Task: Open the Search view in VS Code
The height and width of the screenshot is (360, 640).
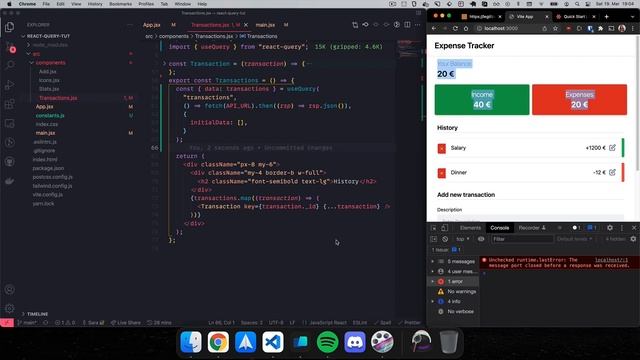Action: pyautogui.click(x=9, y=65)
